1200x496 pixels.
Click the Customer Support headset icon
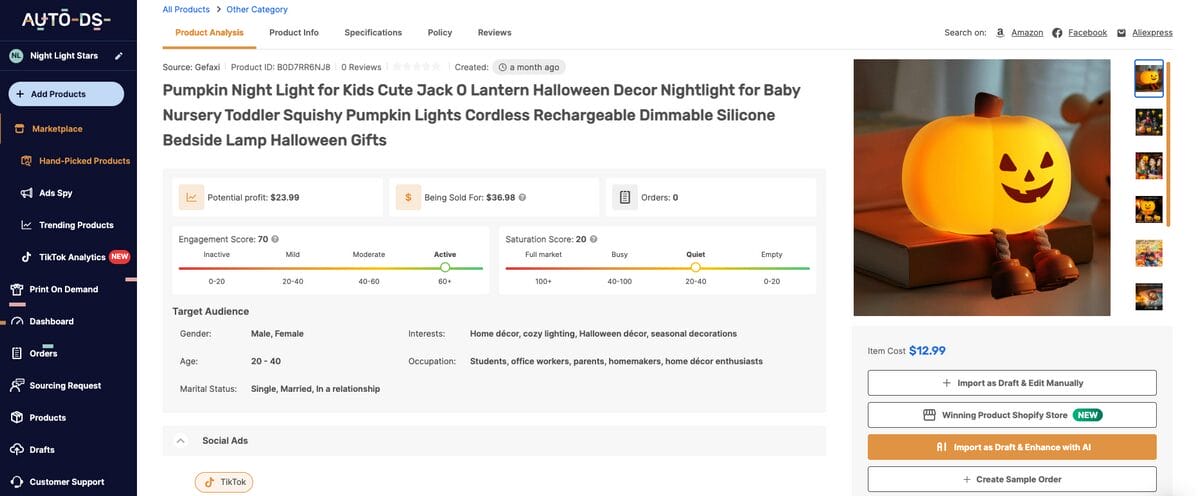coord(16,481)
